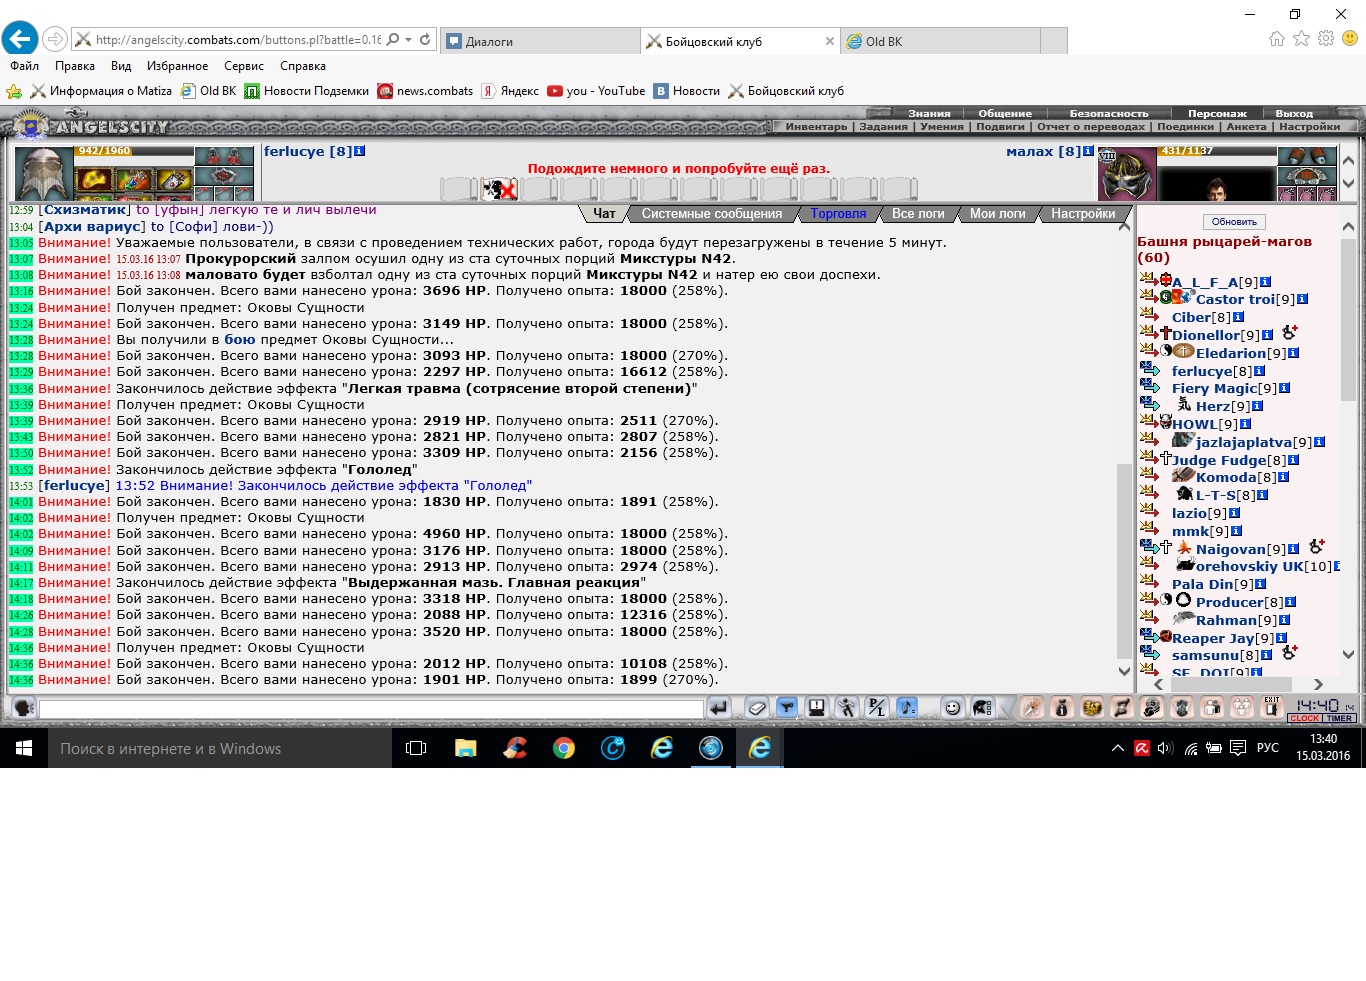Viewport: 1366px width, 981px height.
Task: Click the EXIT door icon
Action: pos(1272,707)
